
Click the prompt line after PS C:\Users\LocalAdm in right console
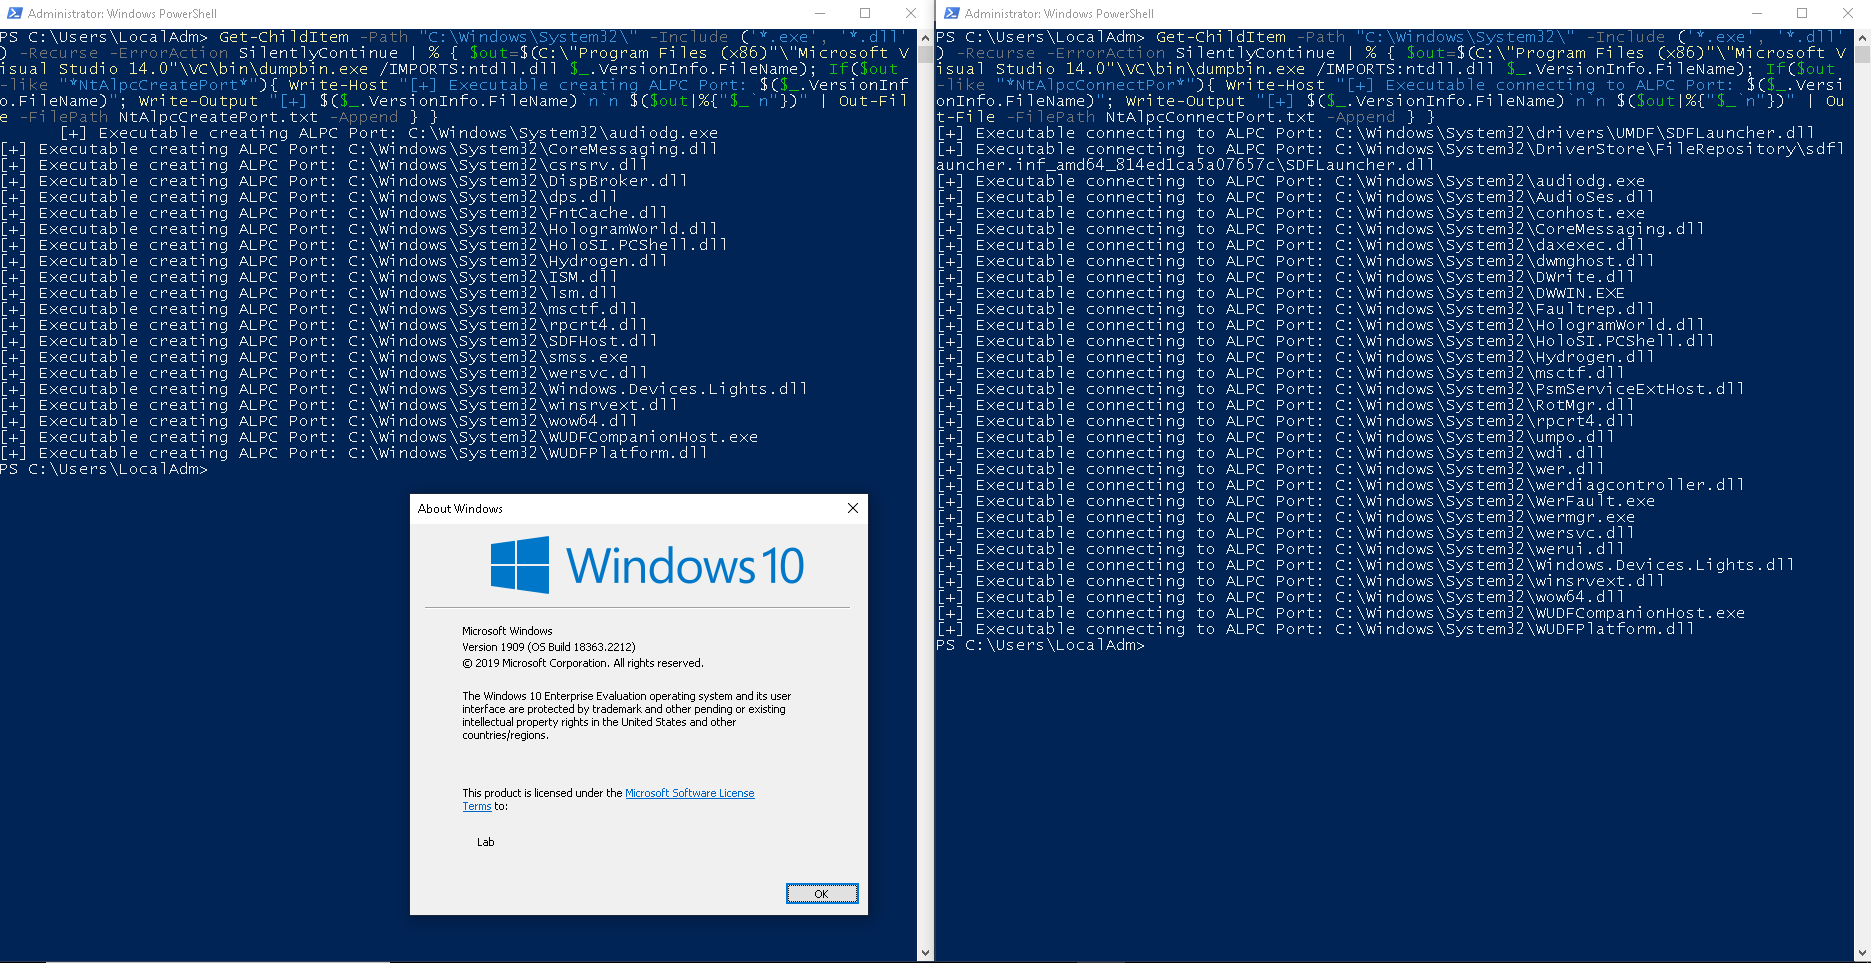pos(1155,645)
